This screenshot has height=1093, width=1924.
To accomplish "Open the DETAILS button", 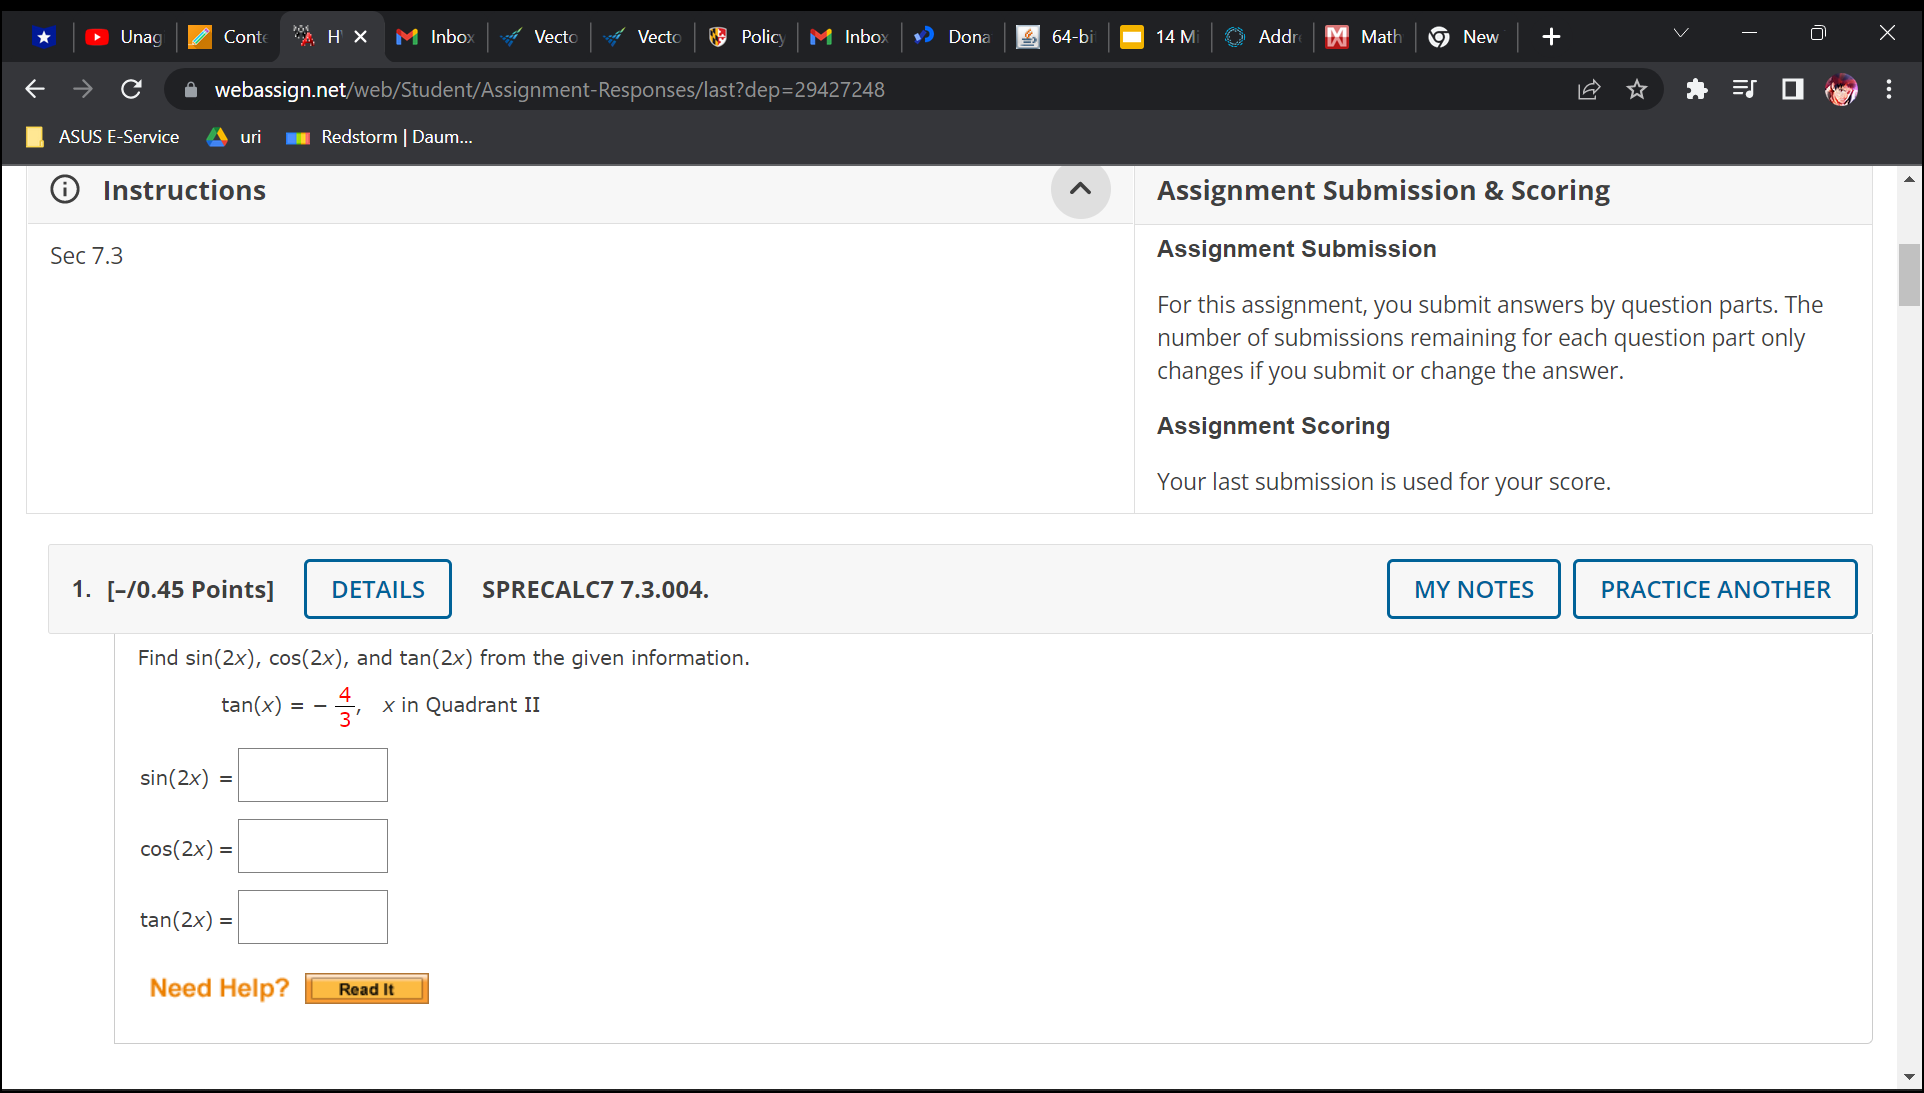I will pos(378,589).
